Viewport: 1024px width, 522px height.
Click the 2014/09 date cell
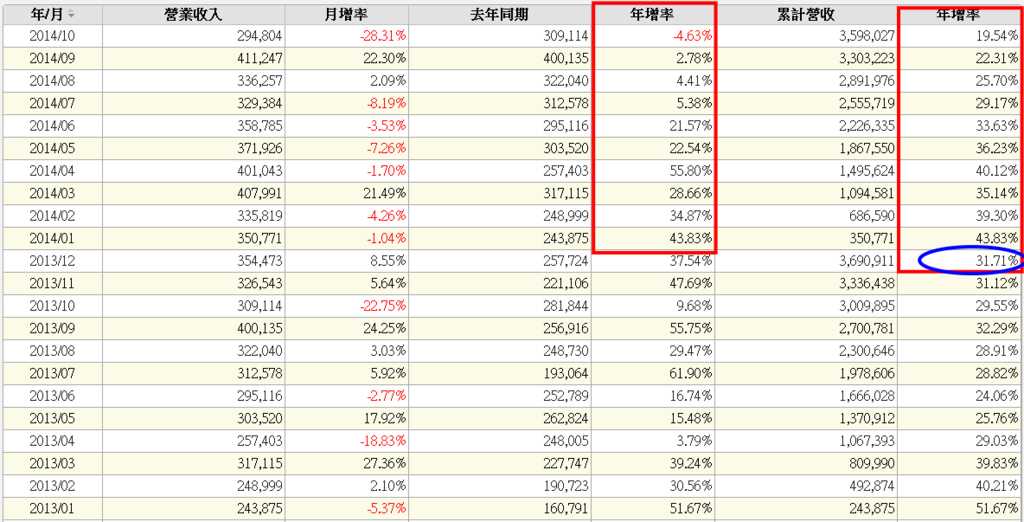pos(53,58)
